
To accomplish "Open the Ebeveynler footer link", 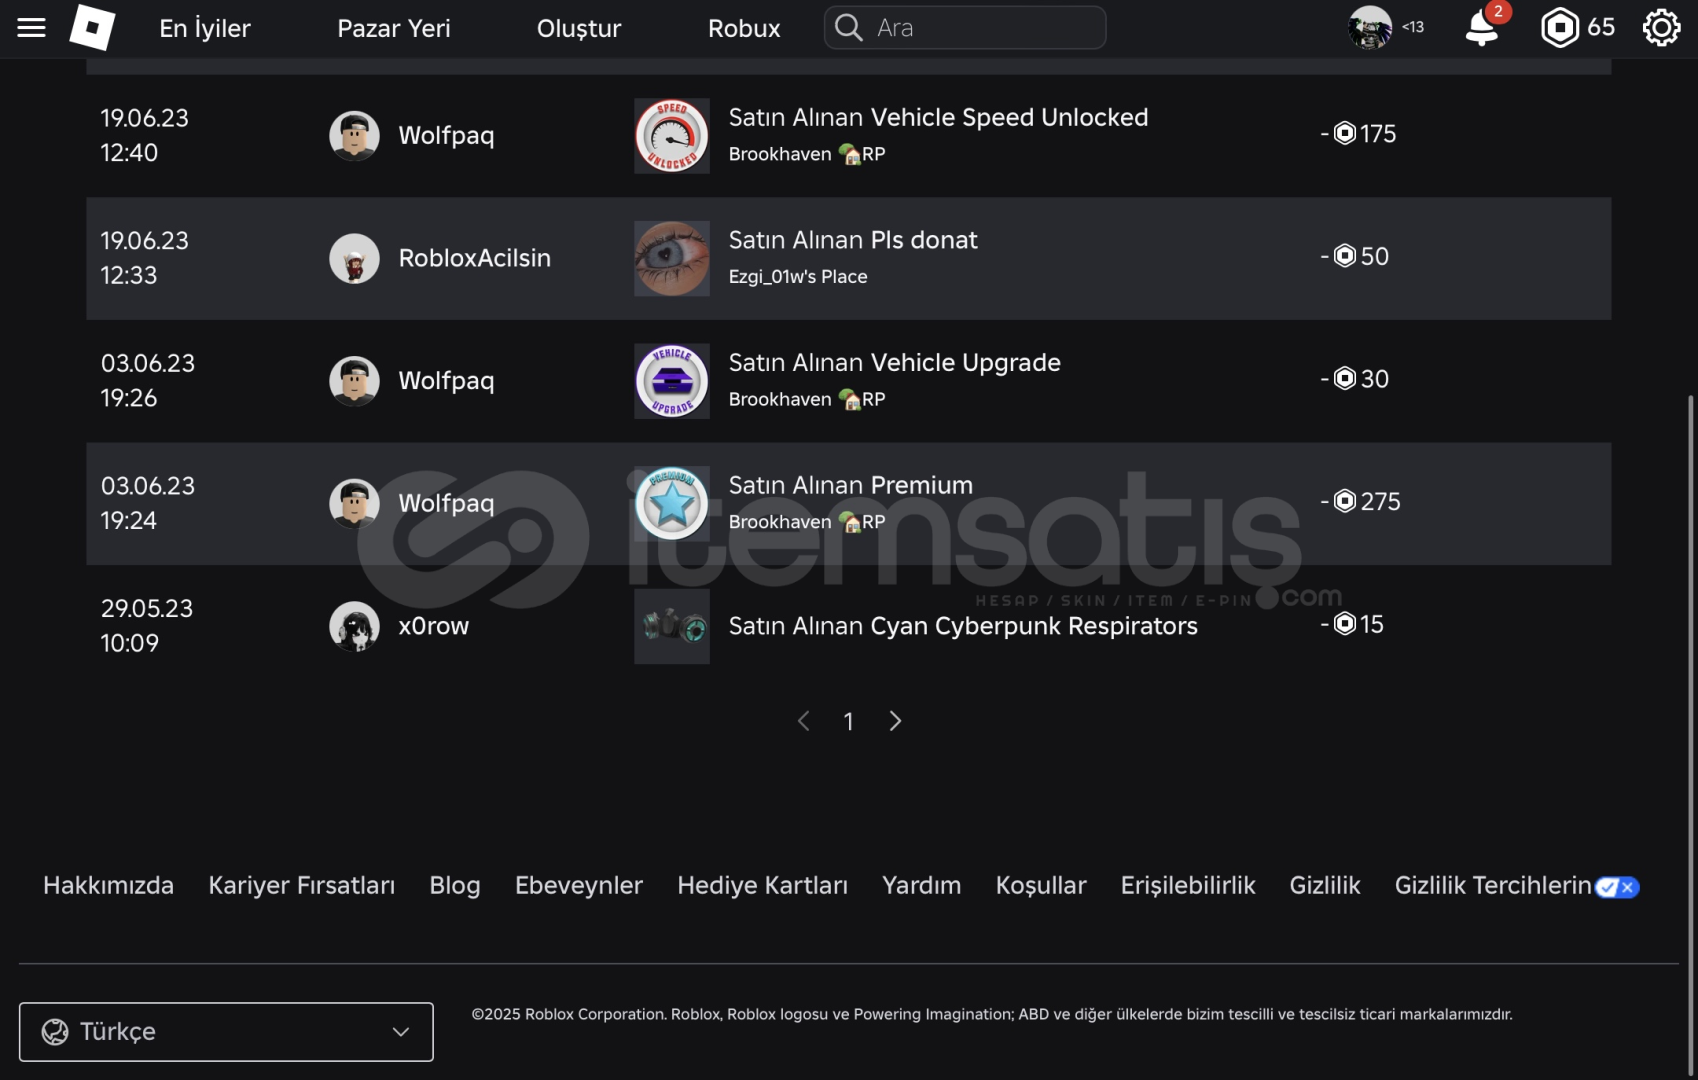I will click(x=579, y=886).
